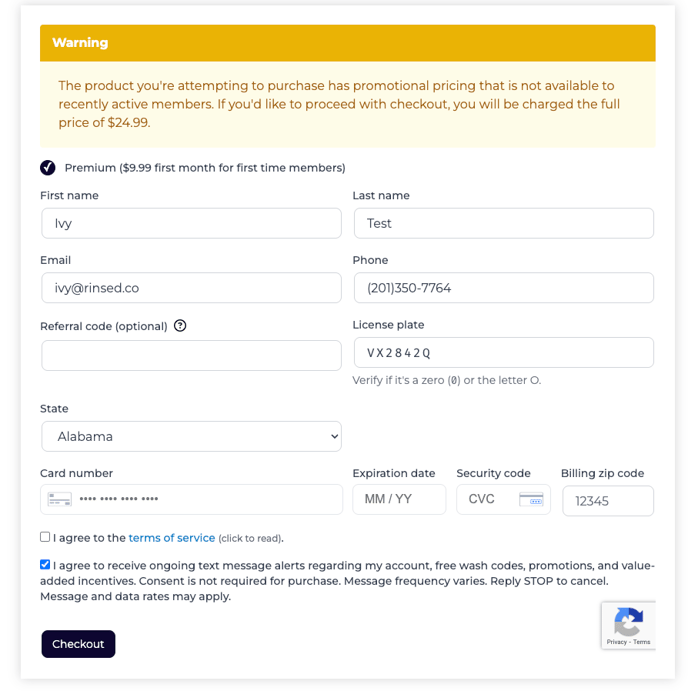Uncheck the text message alerts consent box
Viewport: 688px width, 691px height.
click(x=45, y=564)
